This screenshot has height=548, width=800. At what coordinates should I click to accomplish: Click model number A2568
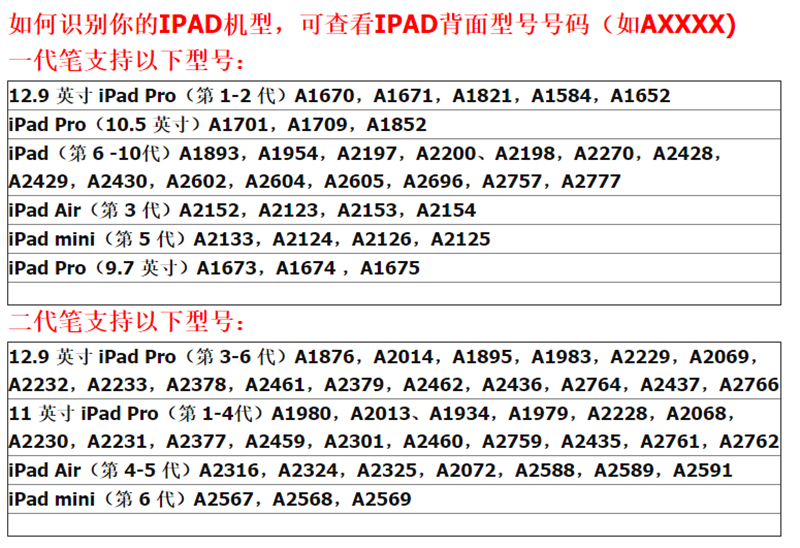coord(303,499)
